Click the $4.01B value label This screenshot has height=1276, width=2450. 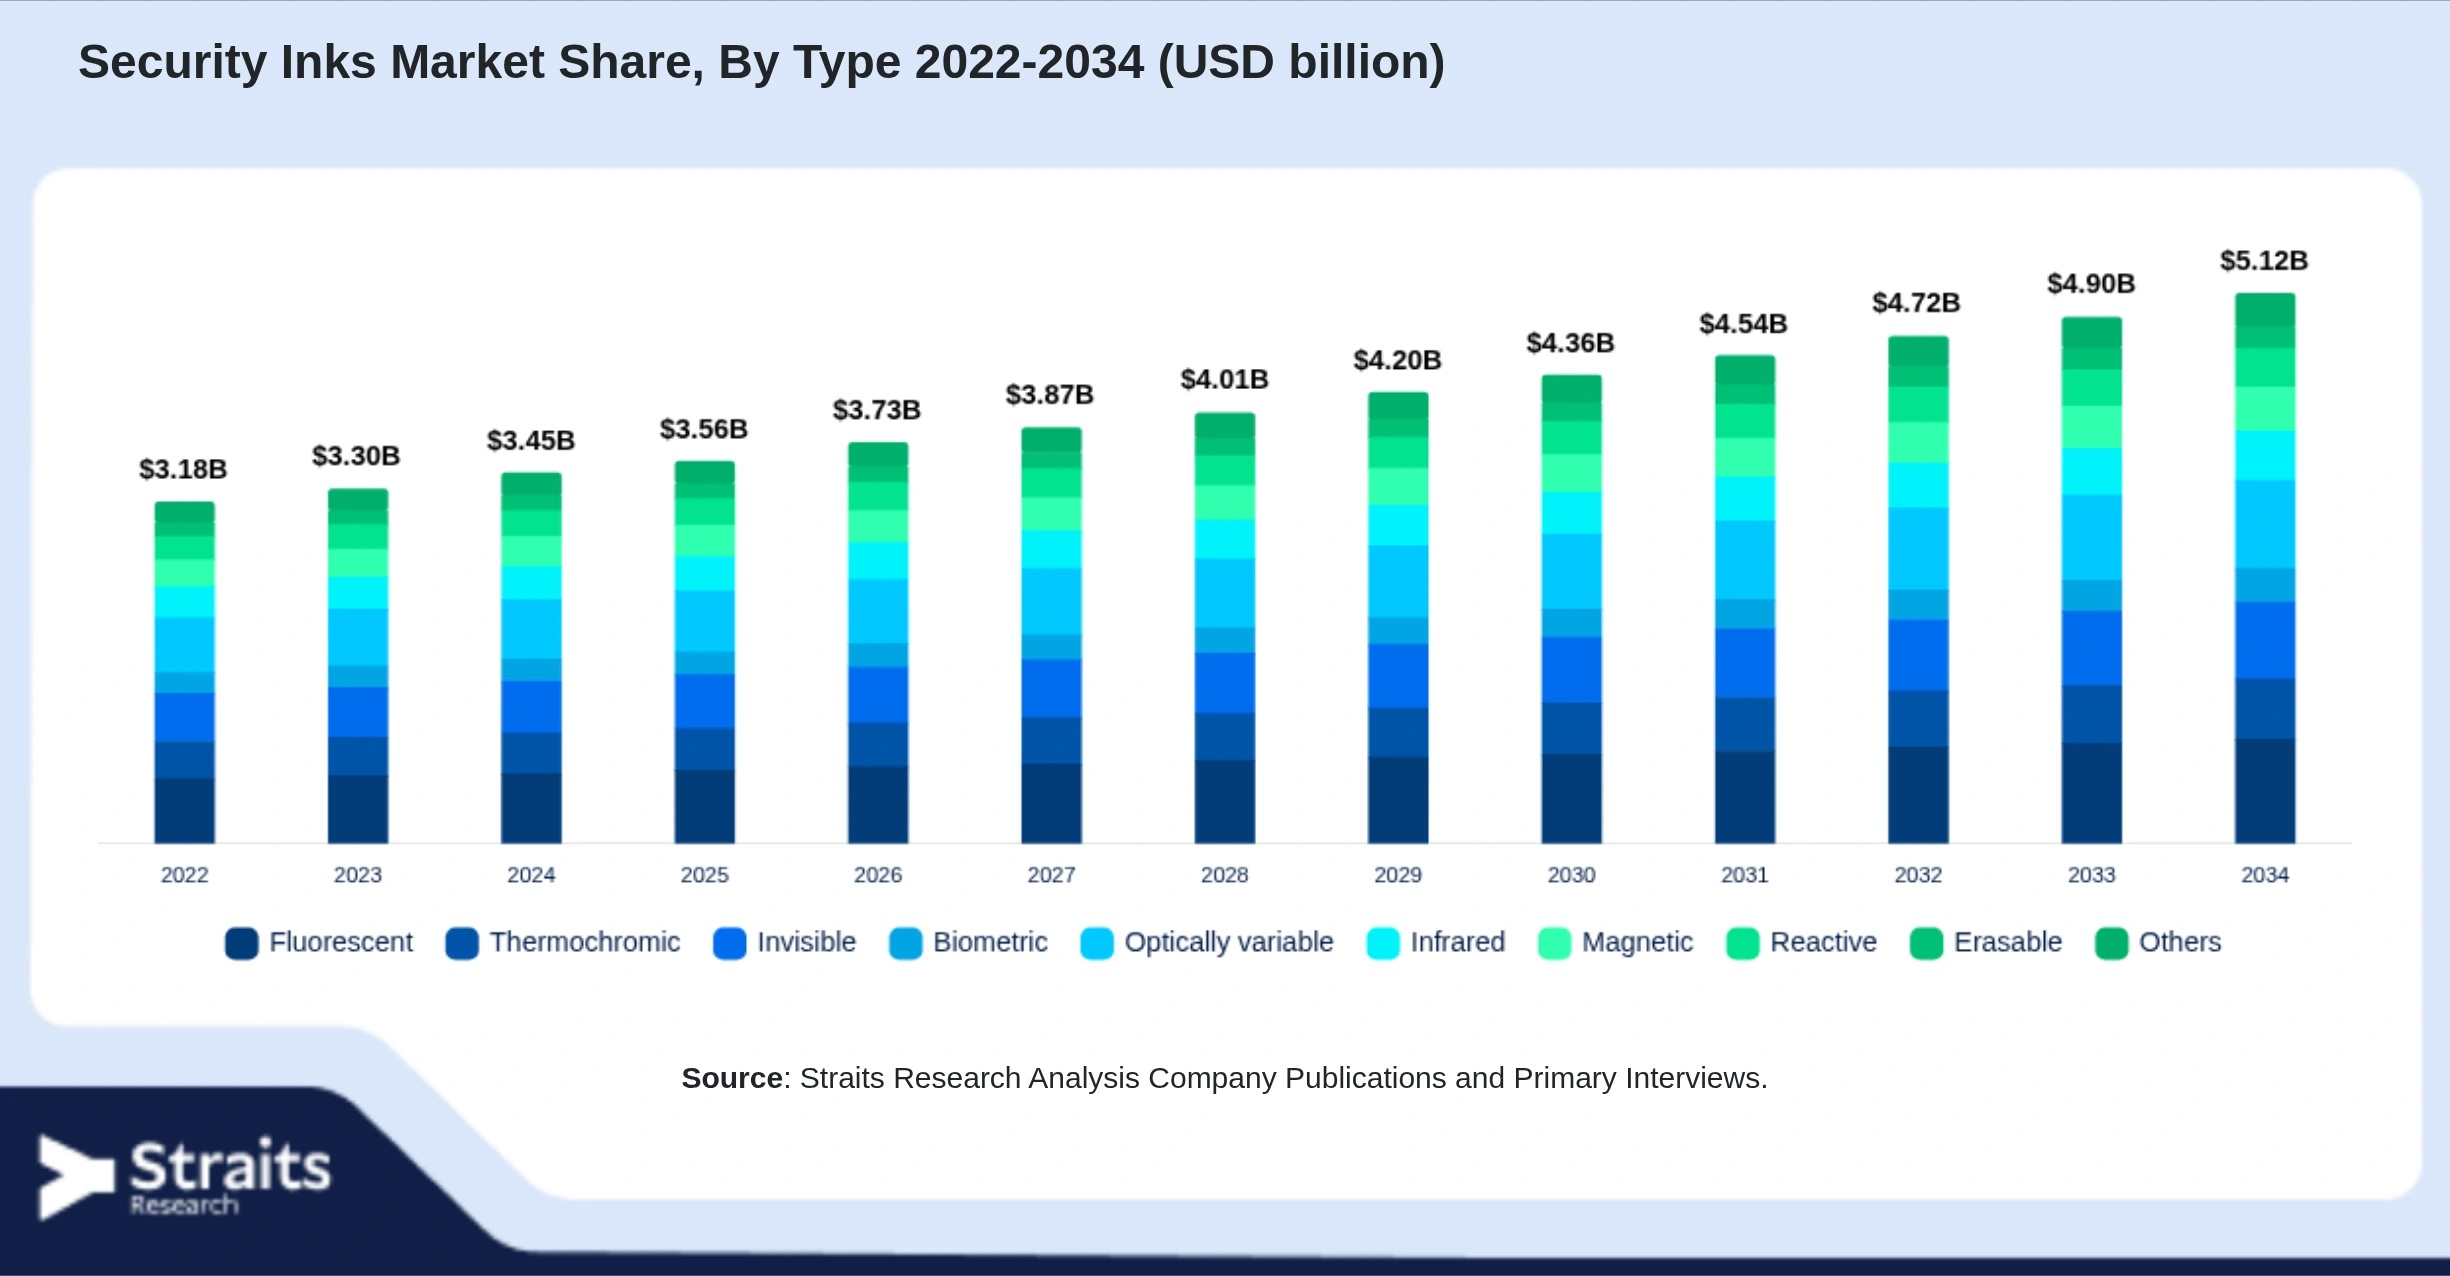pyautogui.click(x=1225, y=380)
